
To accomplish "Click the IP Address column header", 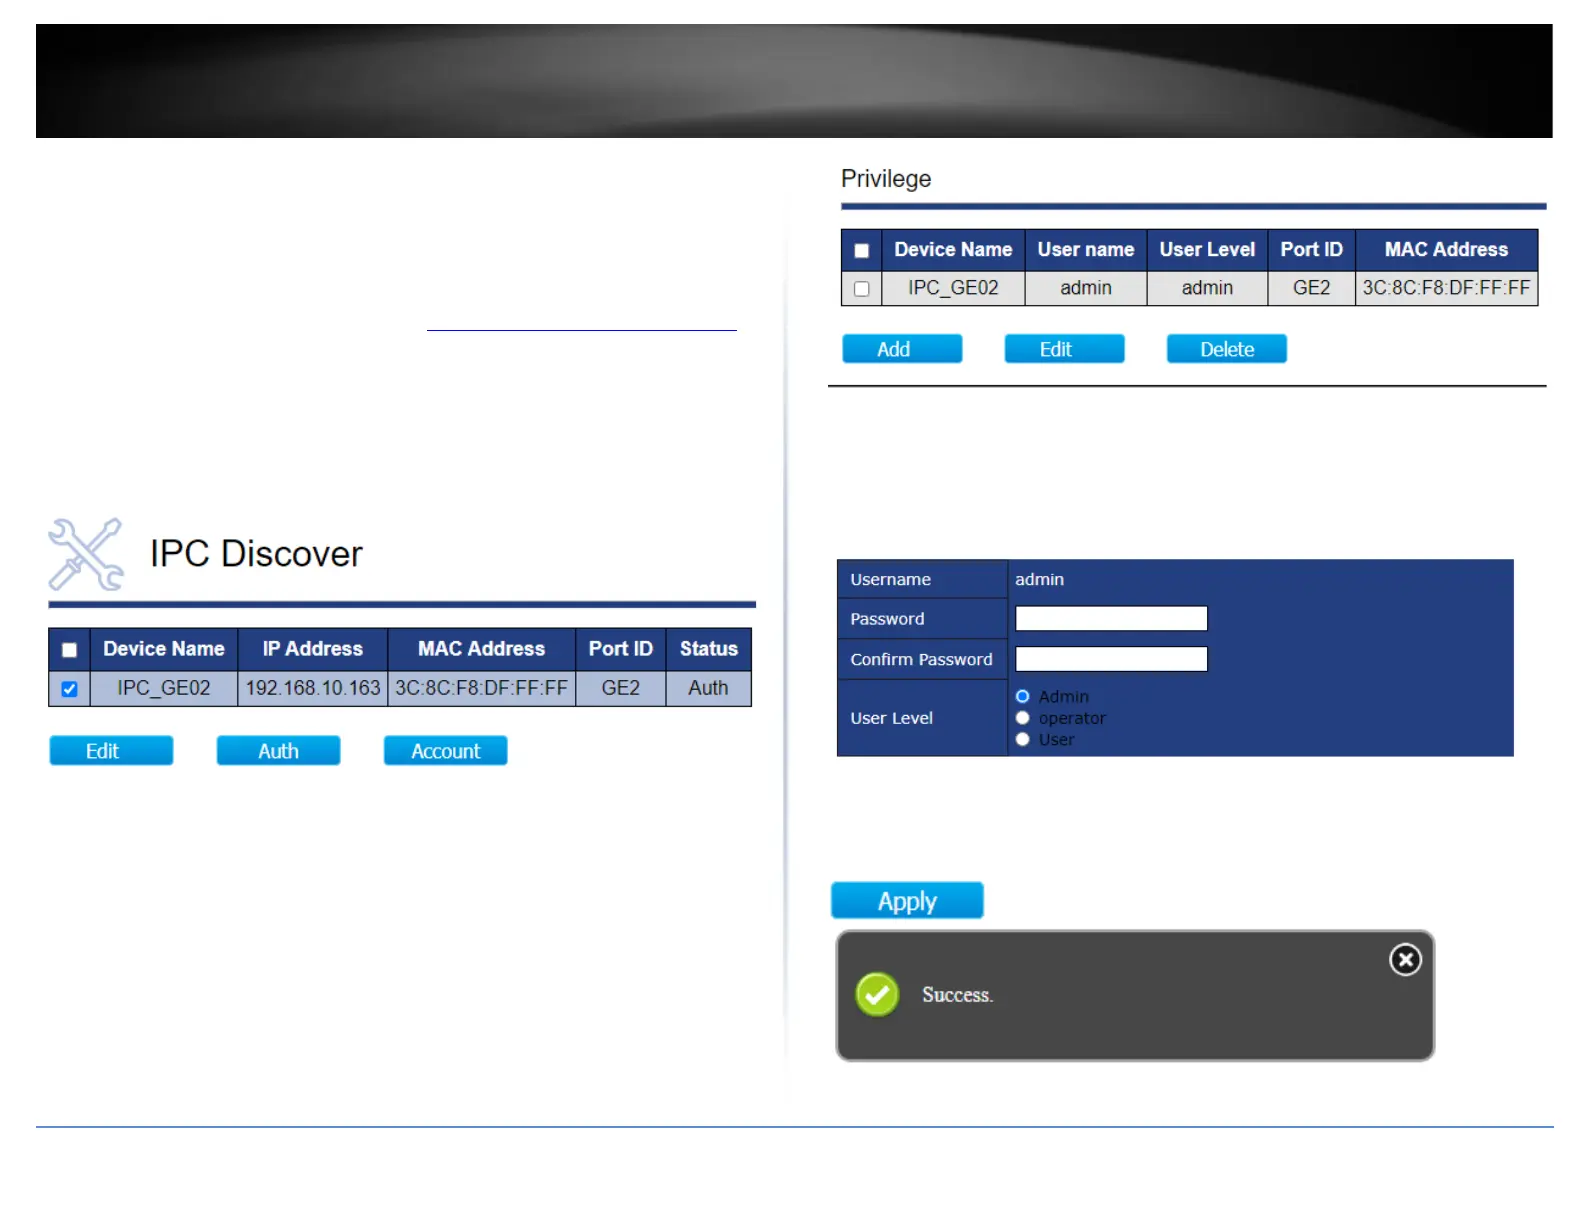I will coord(313,649).
